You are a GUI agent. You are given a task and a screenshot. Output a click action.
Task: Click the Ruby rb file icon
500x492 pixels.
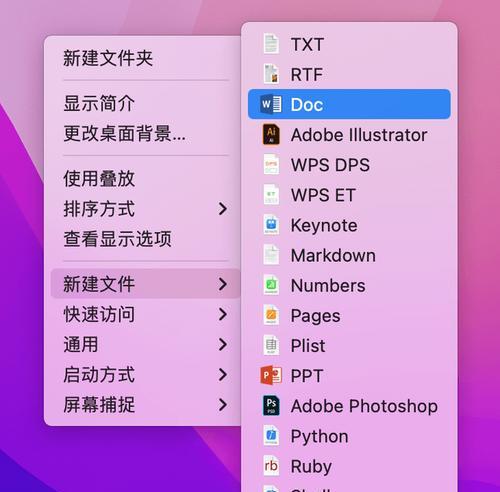point(271,466)
